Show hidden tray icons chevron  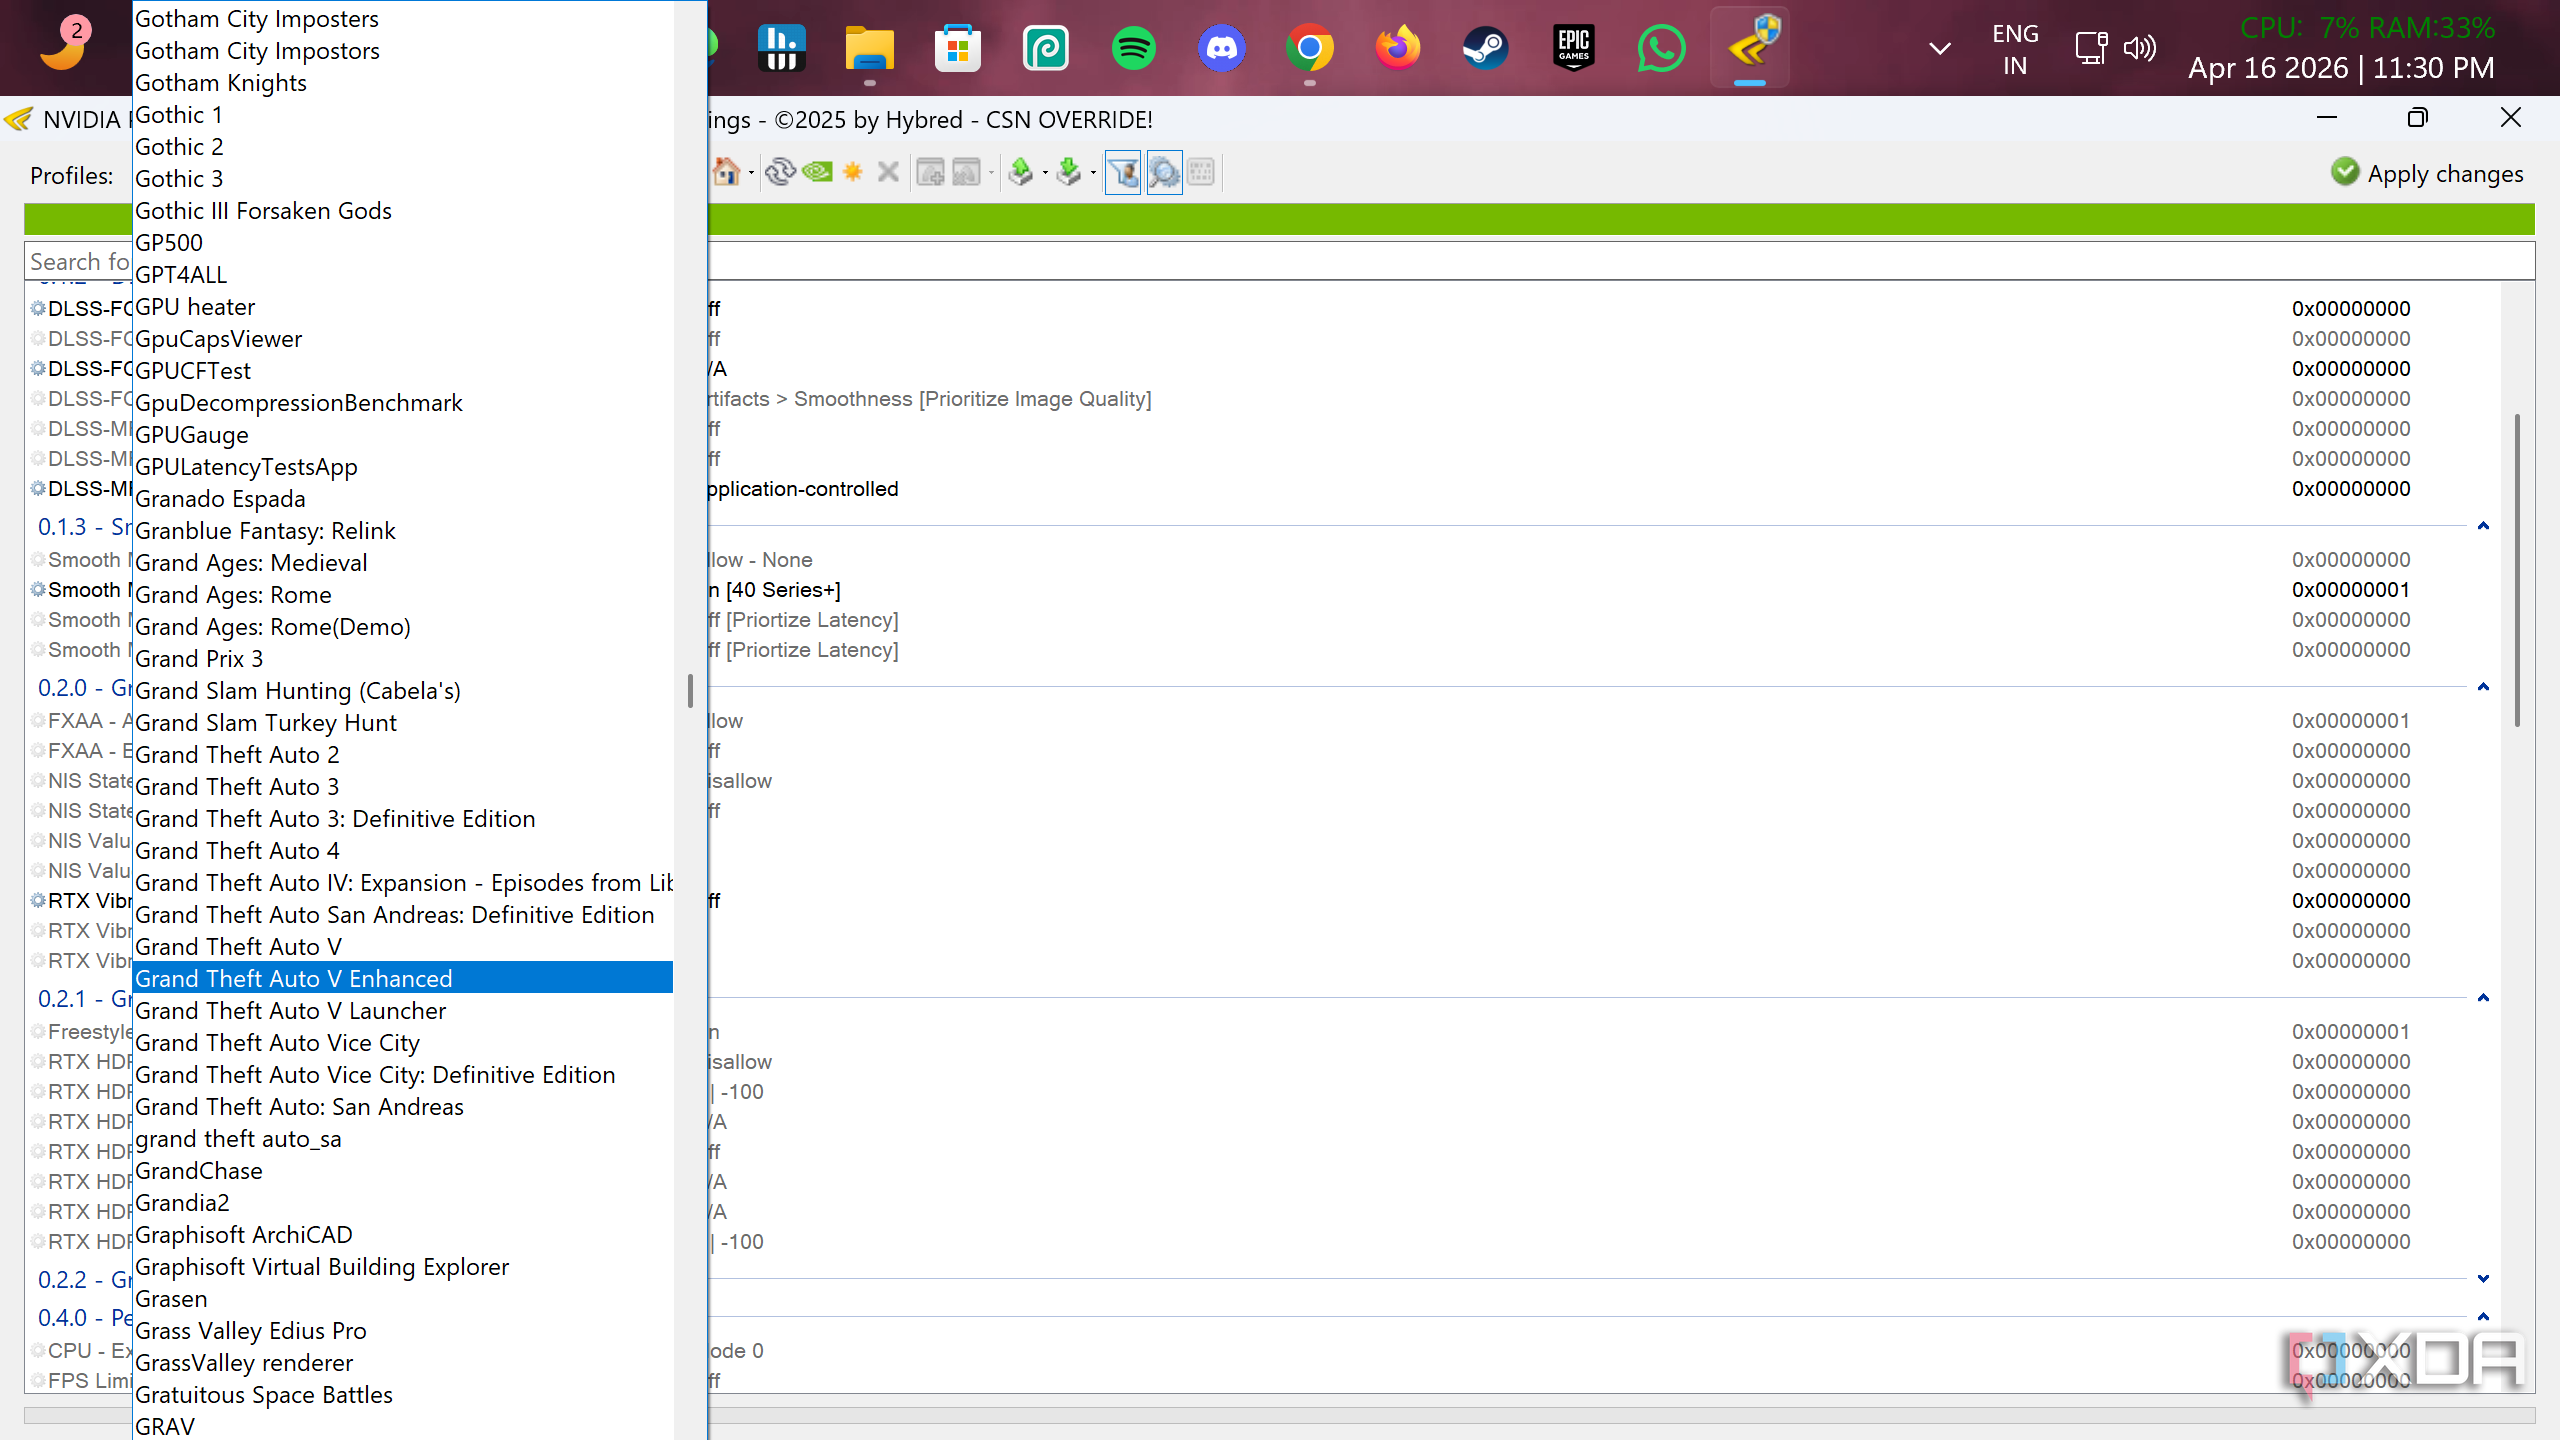click(x=1940, y=48)
